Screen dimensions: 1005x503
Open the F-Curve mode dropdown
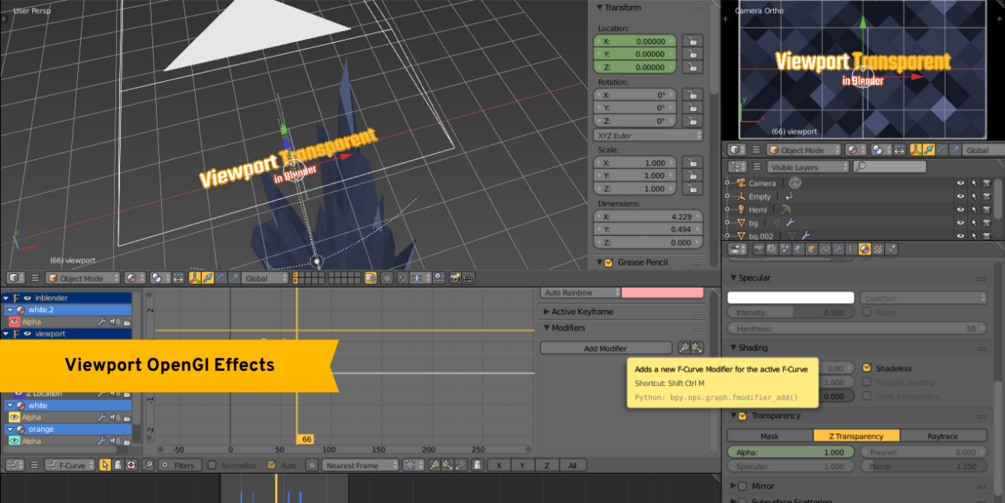(x=69, y=465)
